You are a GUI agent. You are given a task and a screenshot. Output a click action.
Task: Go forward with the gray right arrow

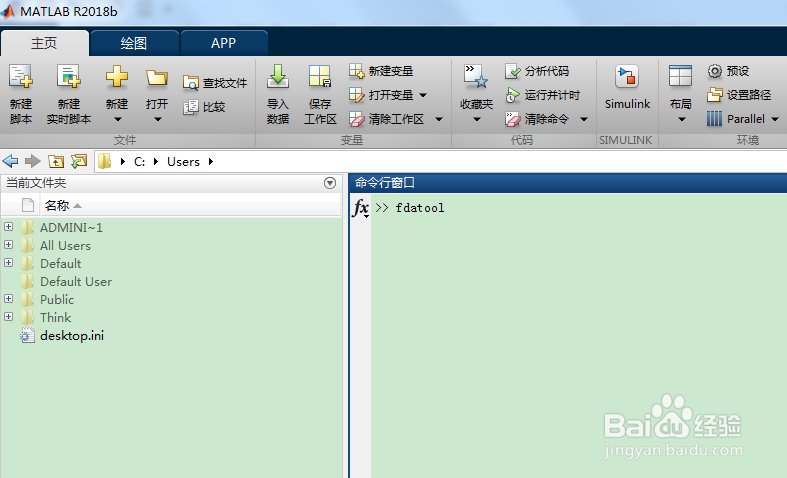[x=33, y=161]
